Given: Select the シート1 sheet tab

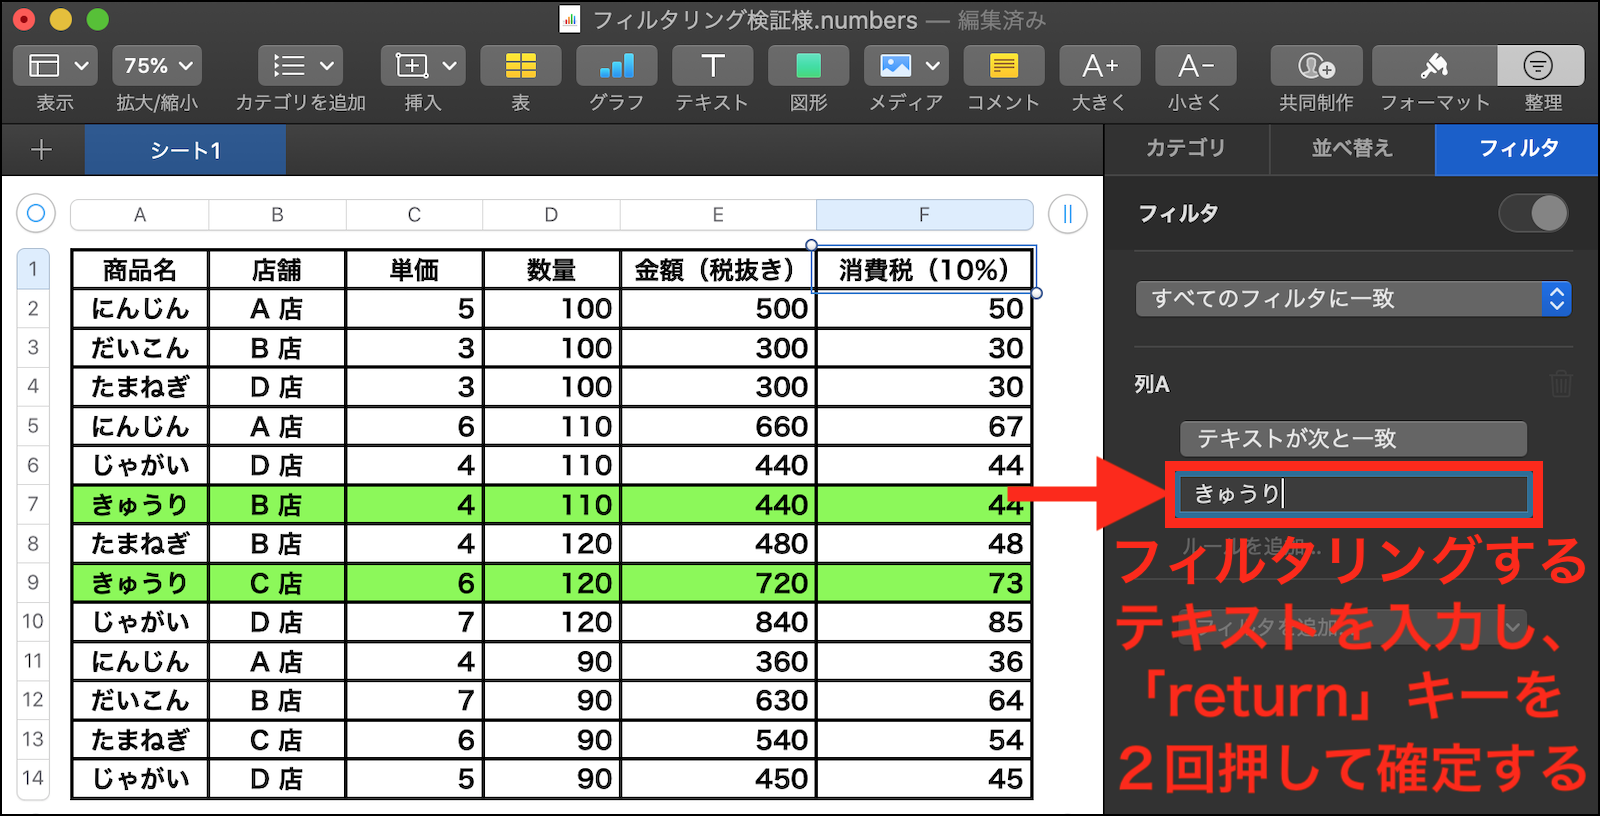Looking at the screenshot, I should (185, 151).
